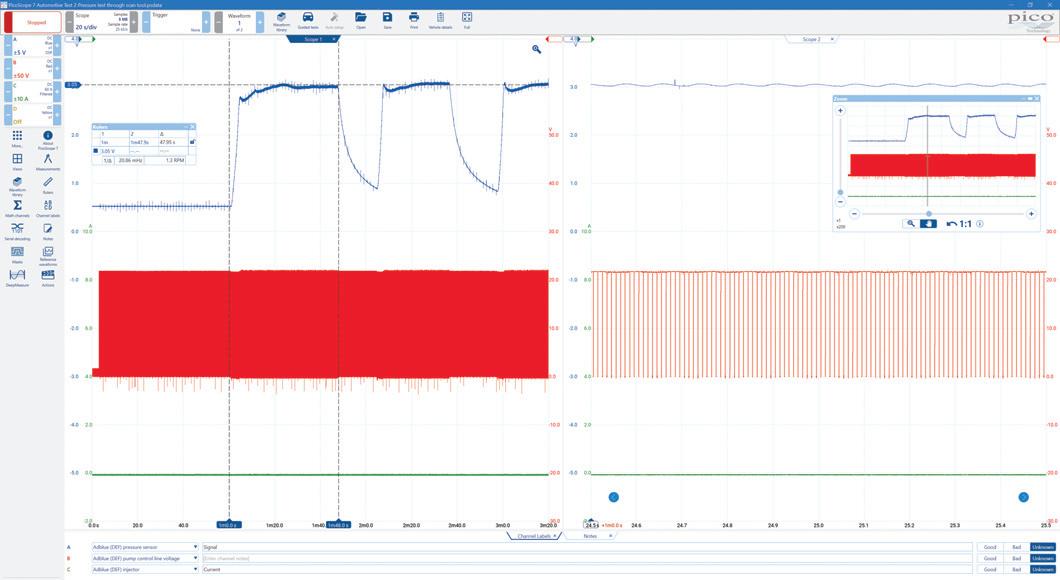Set channel A status to Unknown
Screen dimensions: 1060x580
tap(1042, 547)
